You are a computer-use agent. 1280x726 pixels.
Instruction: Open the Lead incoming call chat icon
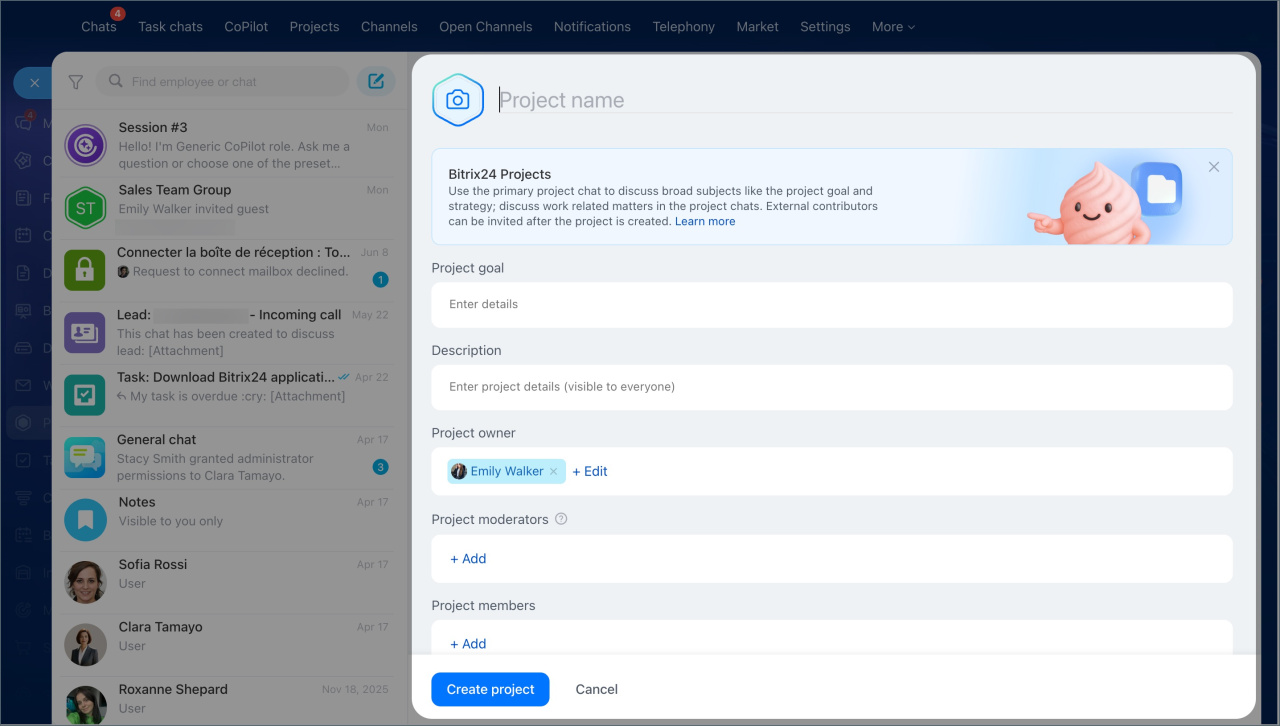86,332
